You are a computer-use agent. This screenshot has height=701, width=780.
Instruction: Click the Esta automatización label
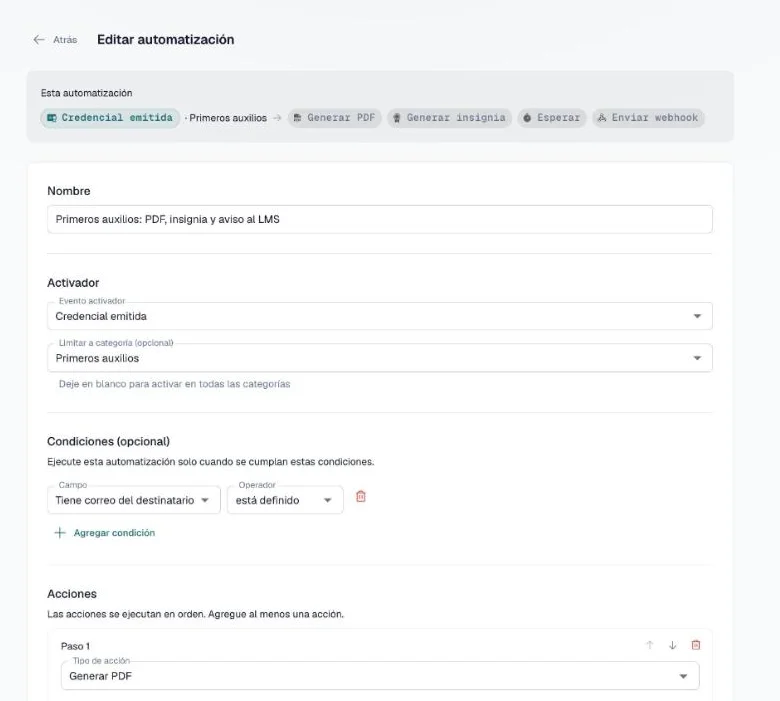87,93
